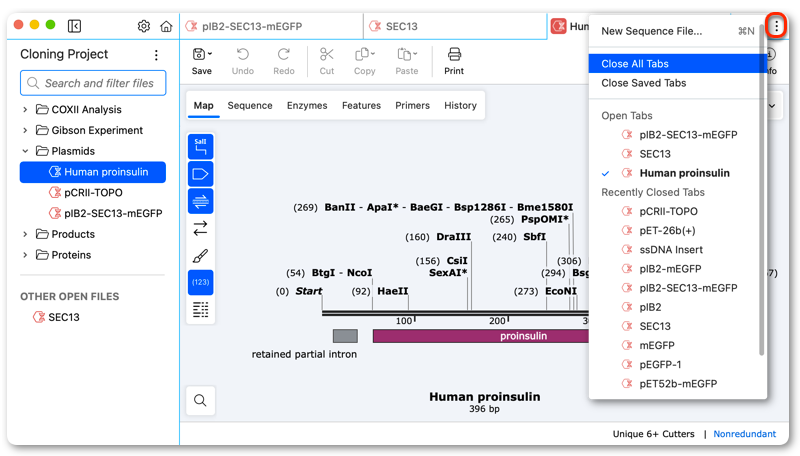
Task: Switch to the Primers view tab
Action: click(x=412, y=106)
